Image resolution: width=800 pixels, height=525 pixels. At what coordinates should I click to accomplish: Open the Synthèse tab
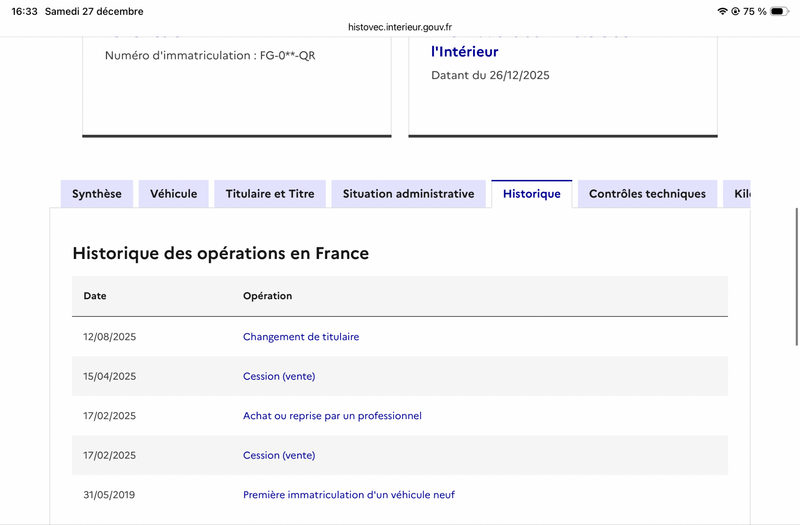pyautogui.click(x=97, y=194)
